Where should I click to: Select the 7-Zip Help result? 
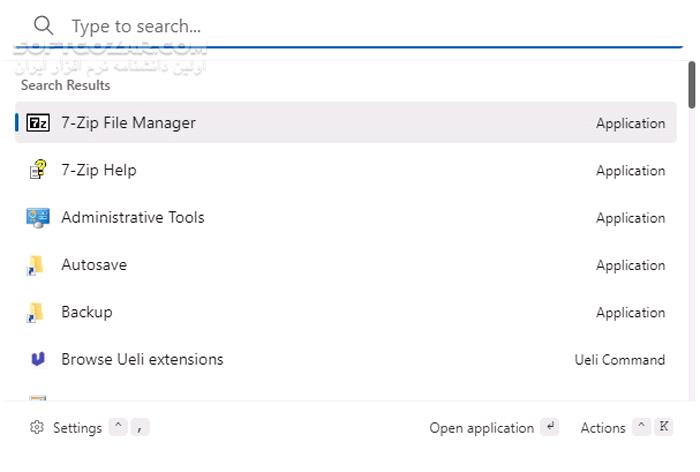tap(346, 170)
